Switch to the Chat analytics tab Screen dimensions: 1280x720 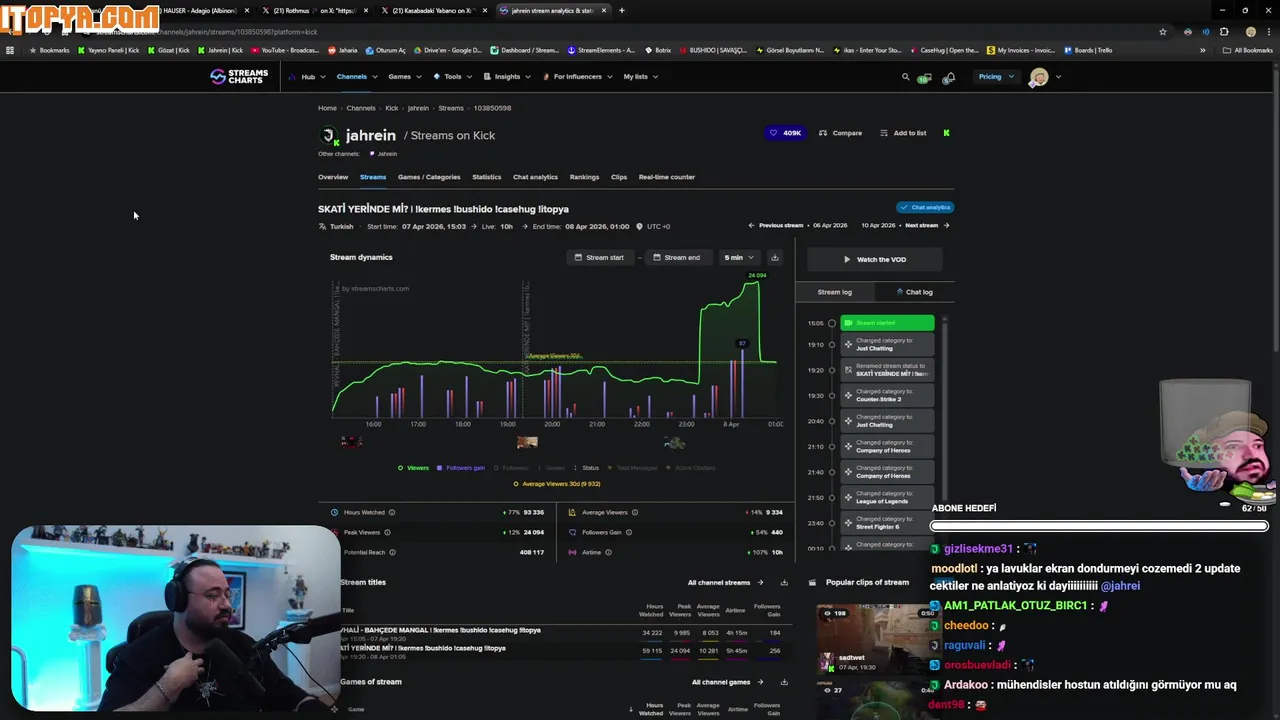click(535, 177)
